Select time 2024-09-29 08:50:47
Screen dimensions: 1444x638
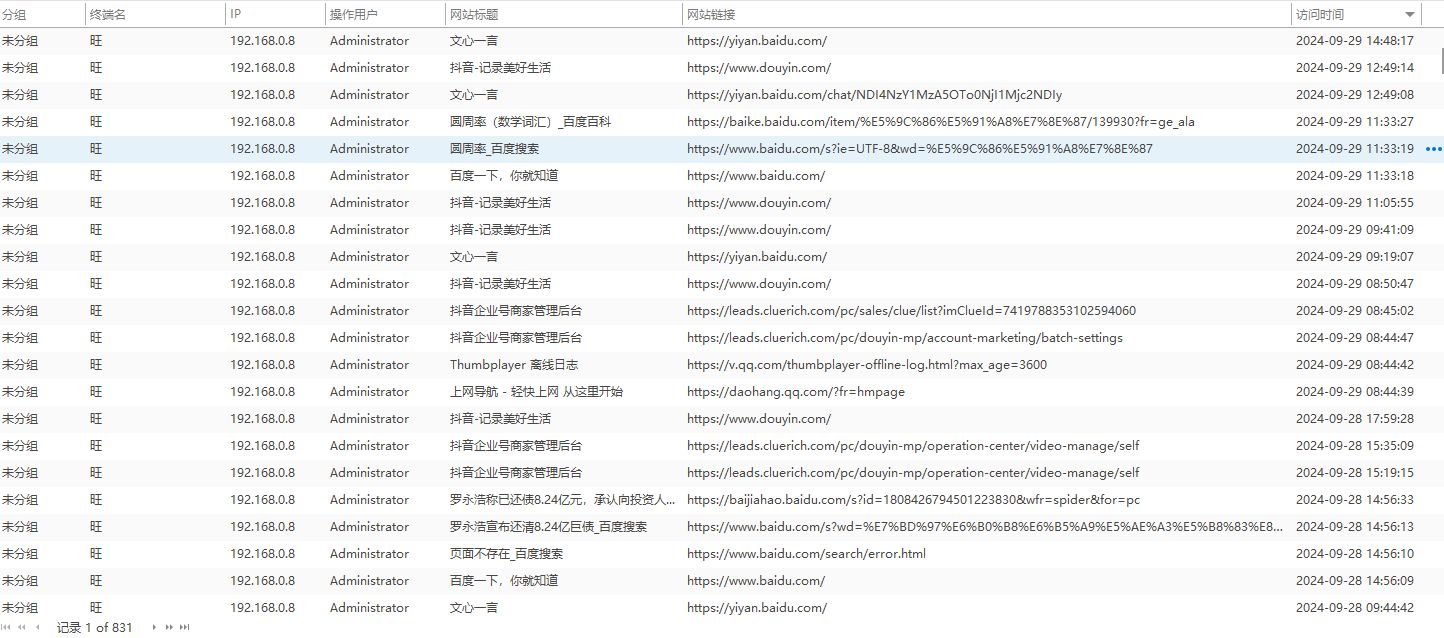[x=1355, y=284]
